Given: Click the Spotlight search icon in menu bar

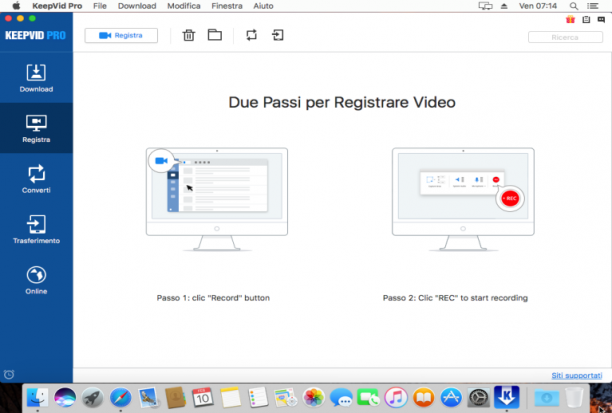Looking at the screenshot, I should click(573, 6).
